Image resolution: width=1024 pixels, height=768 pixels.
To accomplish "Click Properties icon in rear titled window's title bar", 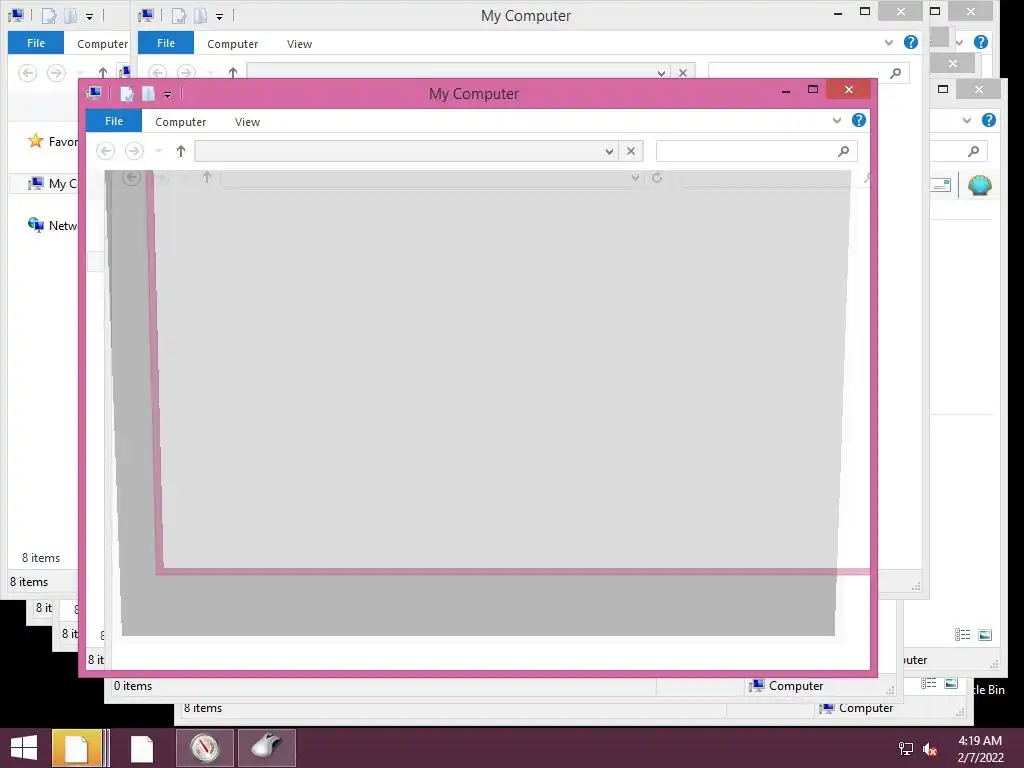I will pos(179,16).
